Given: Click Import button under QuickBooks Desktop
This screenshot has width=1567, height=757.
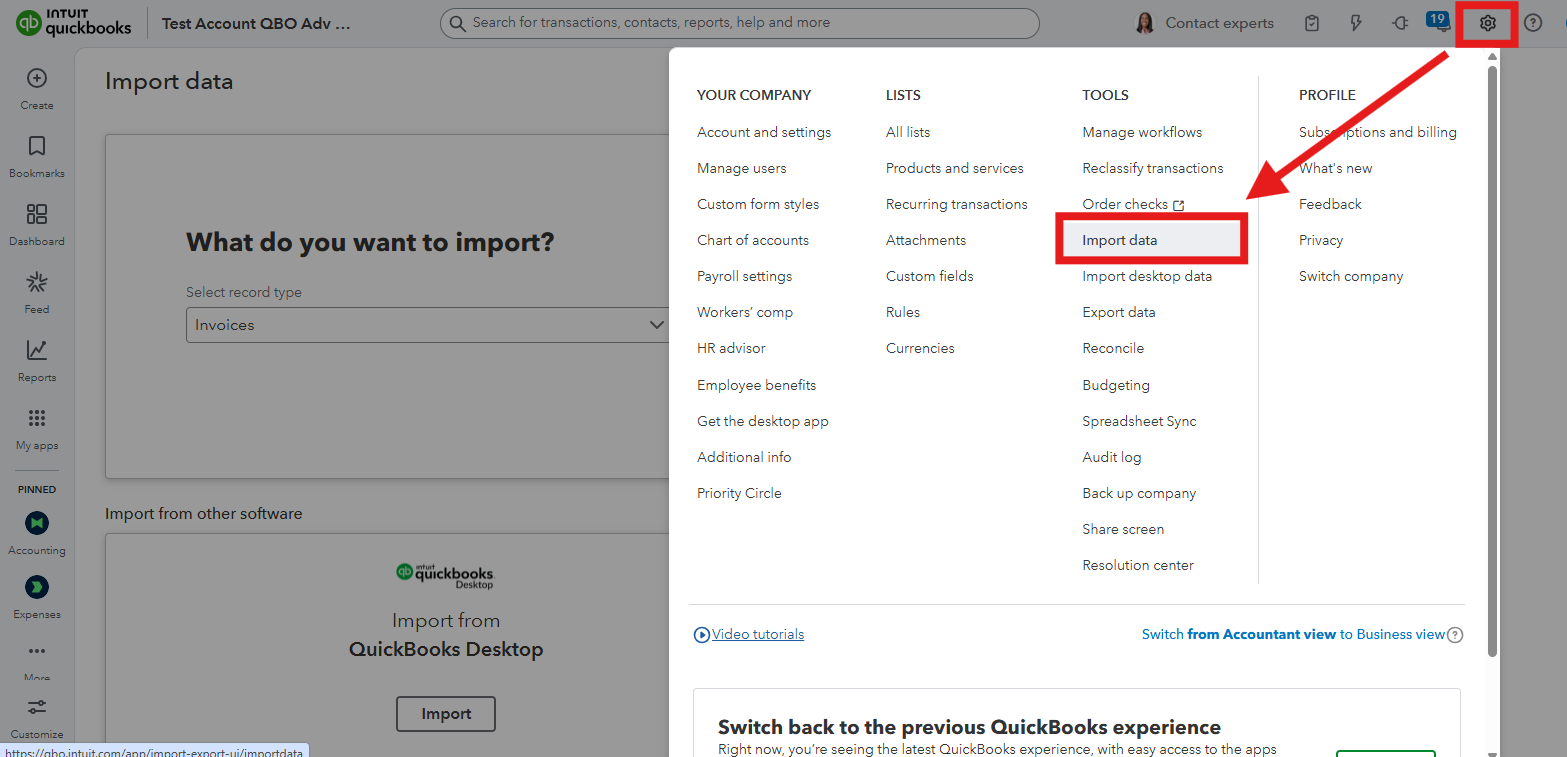Looking at the screenshot, I should (446, 714).
